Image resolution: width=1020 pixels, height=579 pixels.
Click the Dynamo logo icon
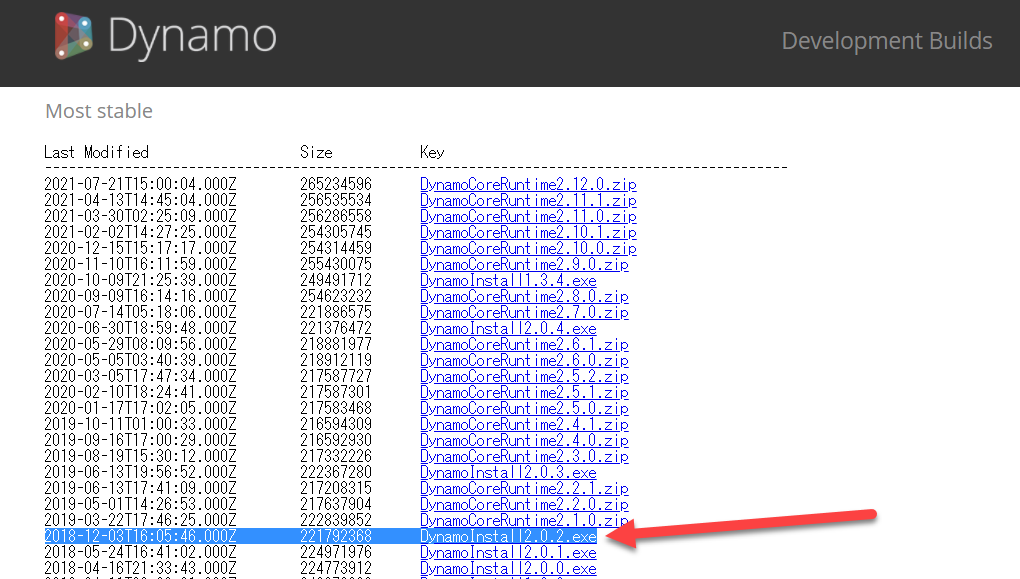(x=72, y=36)
